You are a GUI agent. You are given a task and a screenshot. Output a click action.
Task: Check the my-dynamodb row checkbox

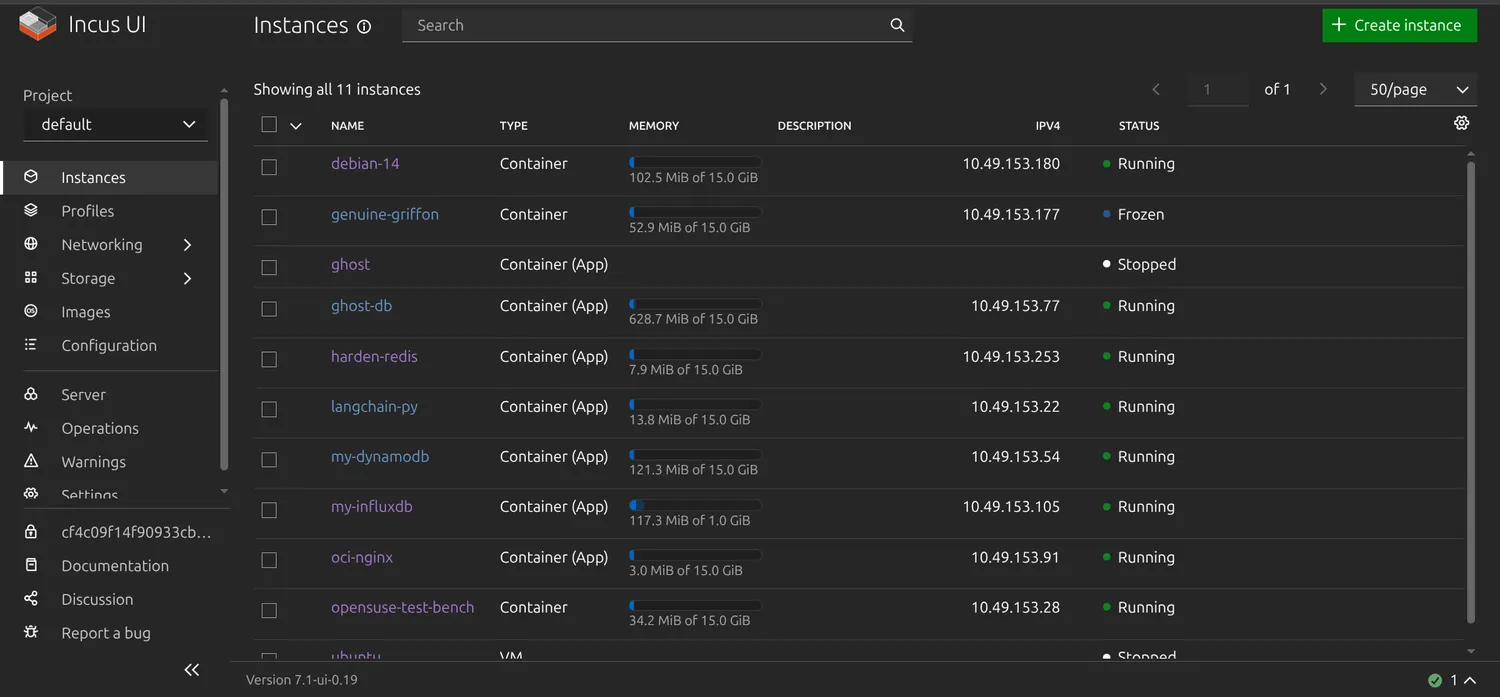[x=269, y=459]
